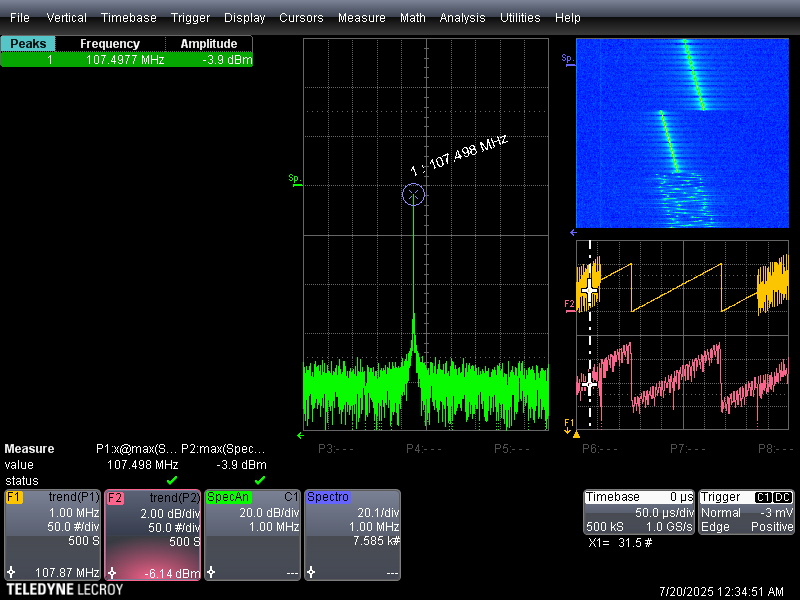Click the F1 cursor readout icon

click(x=11, y=572)
